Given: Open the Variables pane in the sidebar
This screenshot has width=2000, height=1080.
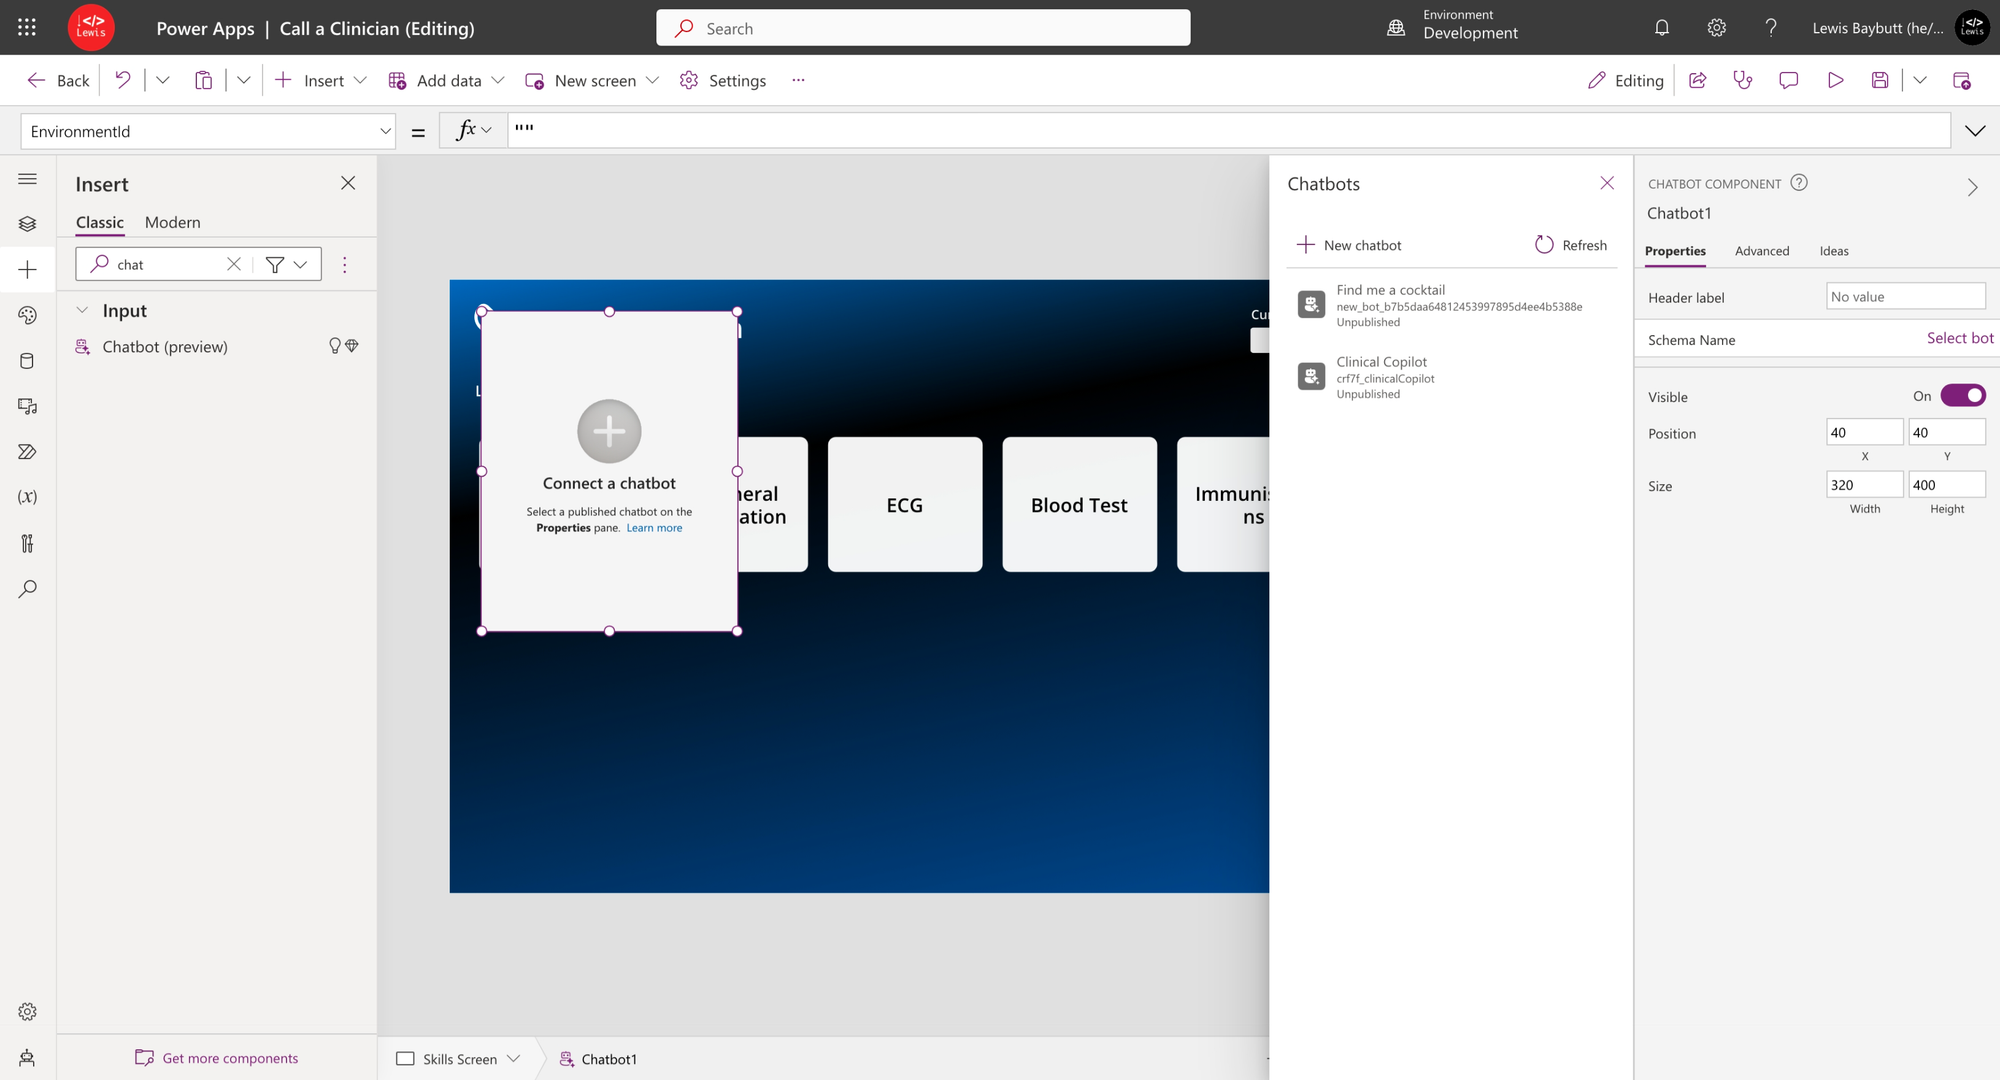Looking at the screenshot, I should click(x=27, y=497).
